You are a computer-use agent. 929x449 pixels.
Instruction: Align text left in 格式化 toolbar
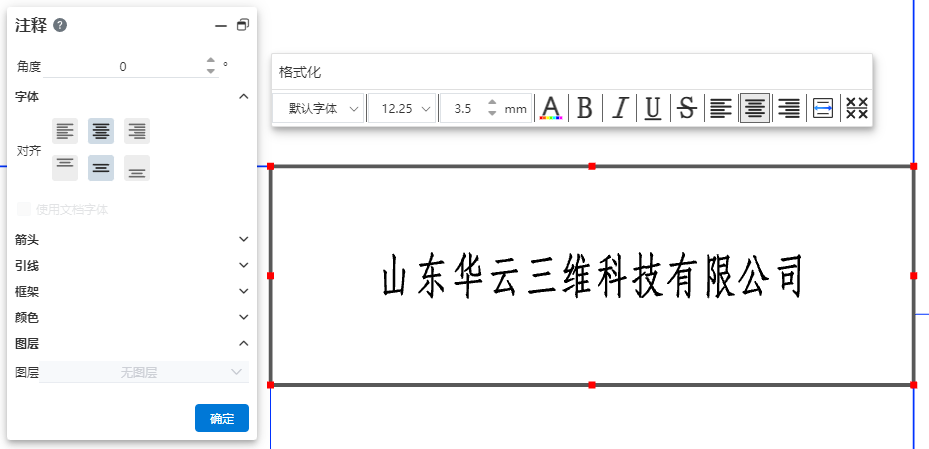click(x=721, y=108)
